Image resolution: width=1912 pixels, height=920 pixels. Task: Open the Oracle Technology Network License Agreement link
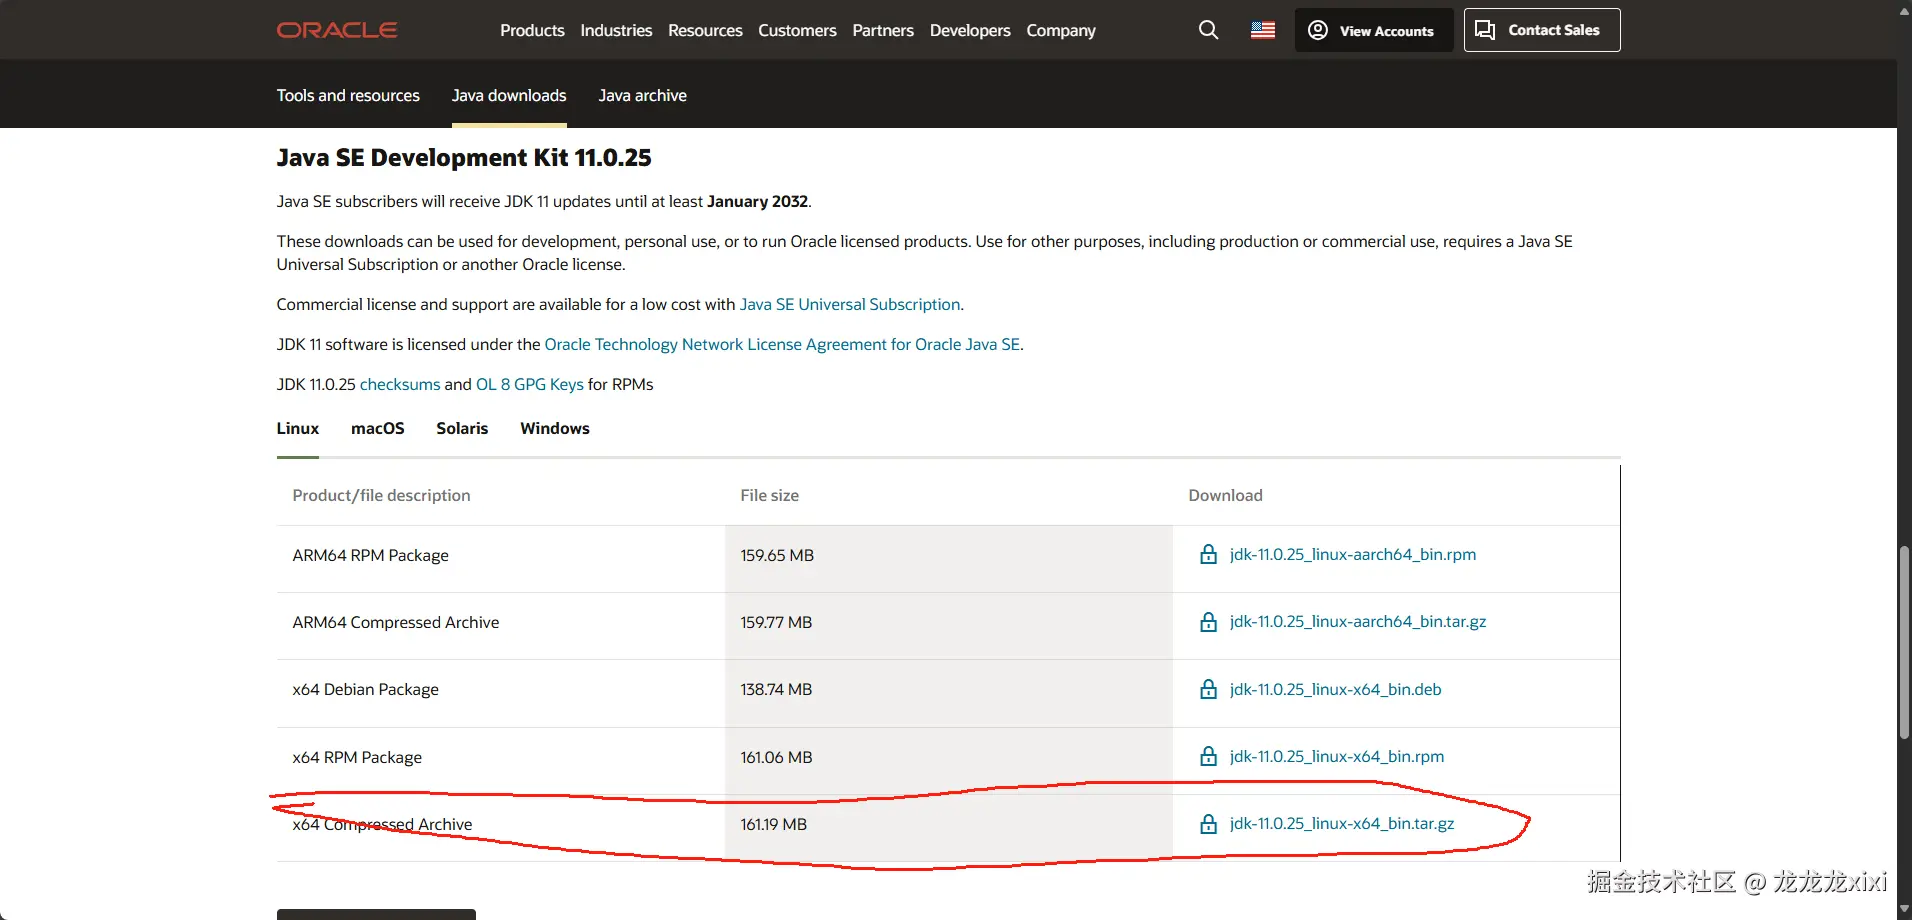(782, 344)
